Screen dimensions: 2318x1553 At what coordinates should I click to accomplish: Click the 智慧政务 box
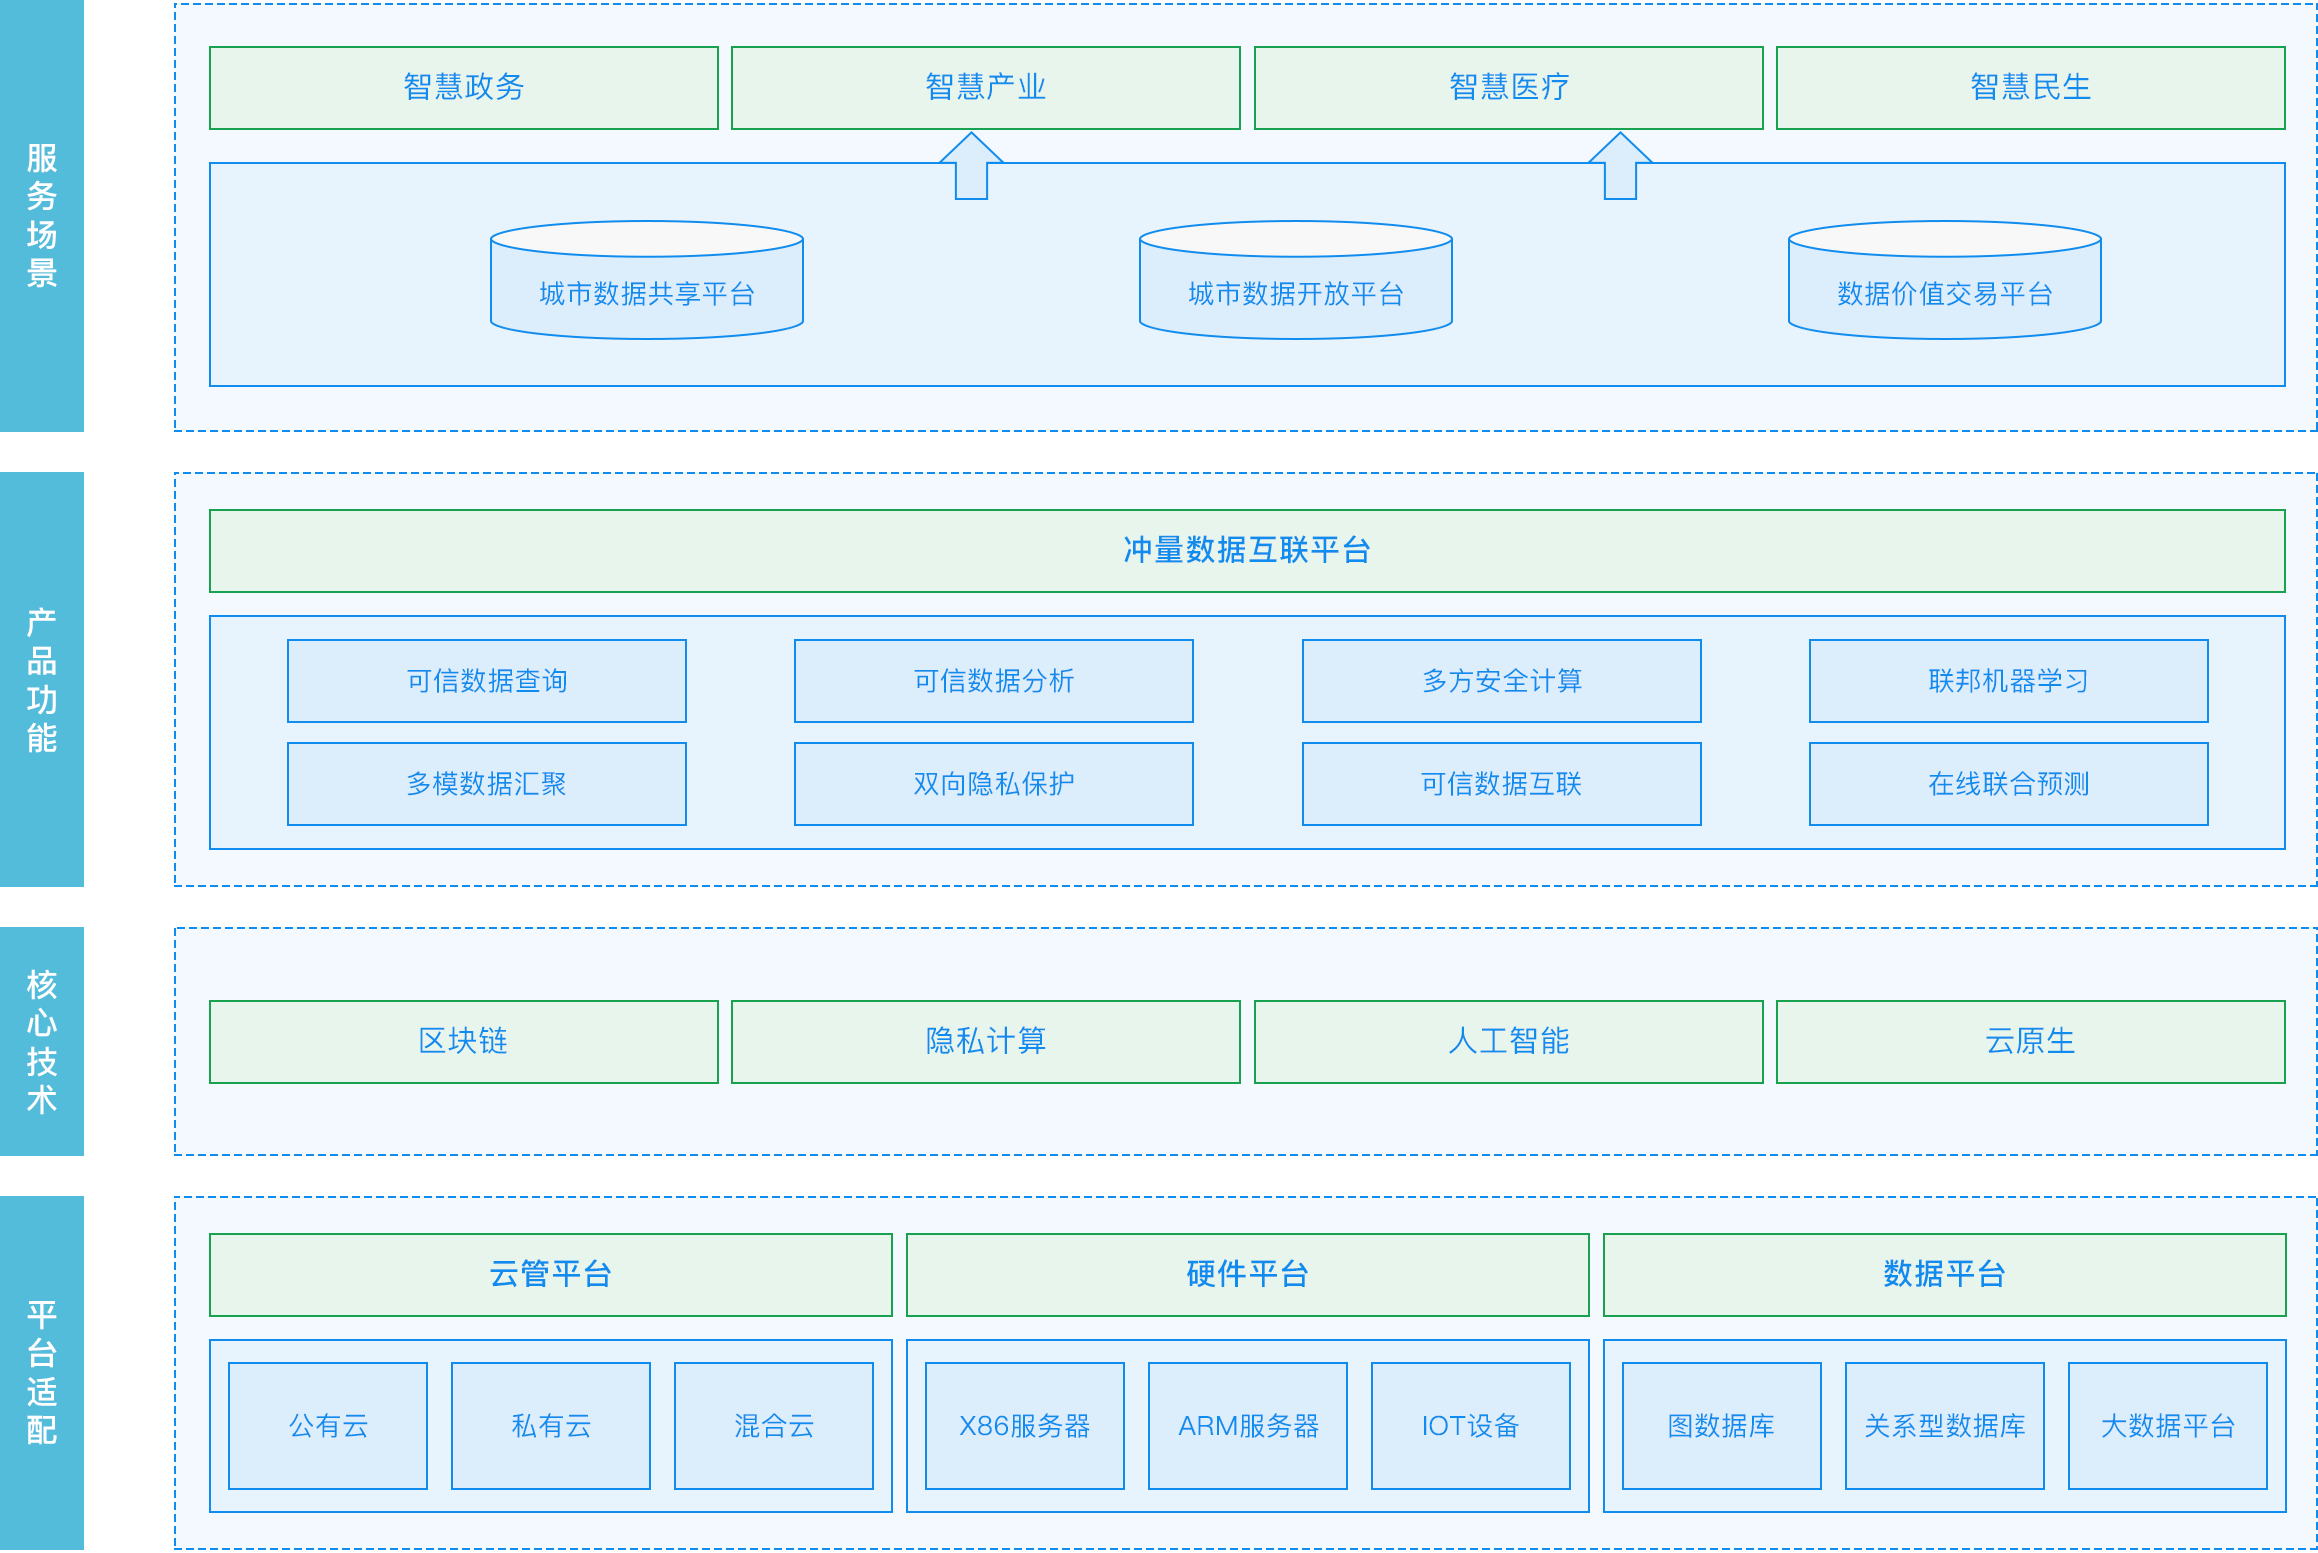(x=463, y=88)
